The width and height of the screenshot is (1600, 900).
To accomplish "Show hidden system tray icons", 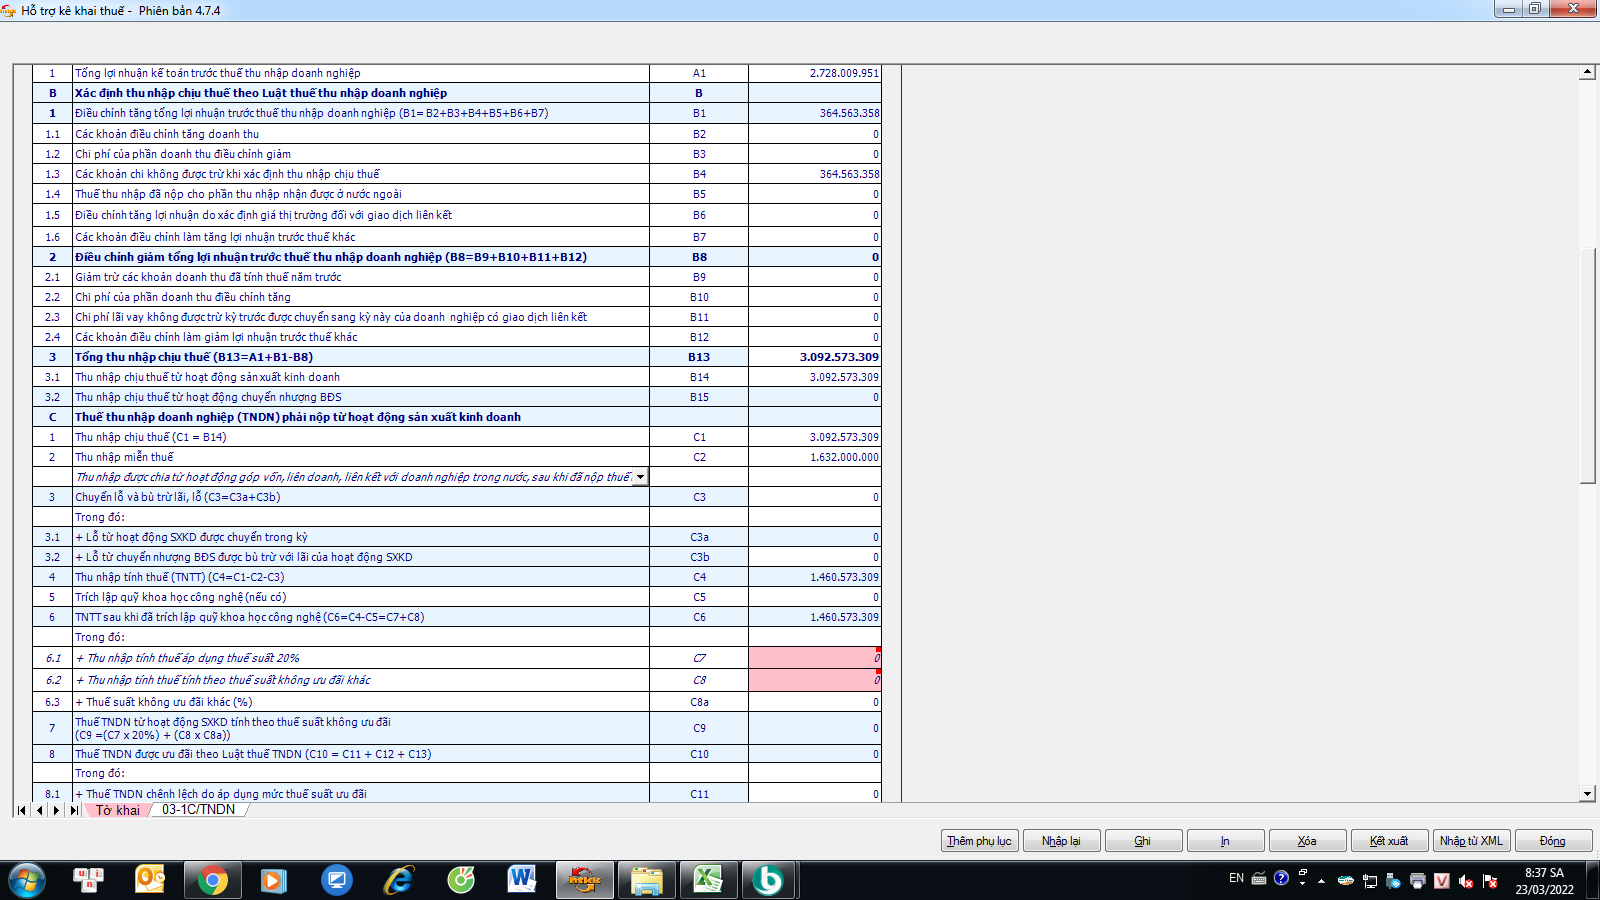I will (1321, 881).
